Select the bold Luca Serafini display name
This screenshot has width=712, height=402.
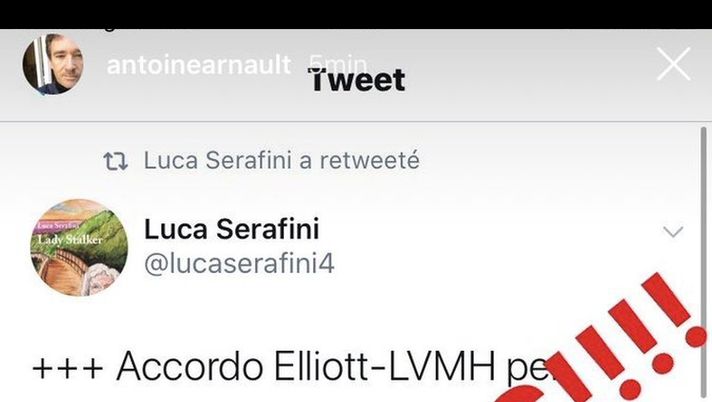click(232, 228)
